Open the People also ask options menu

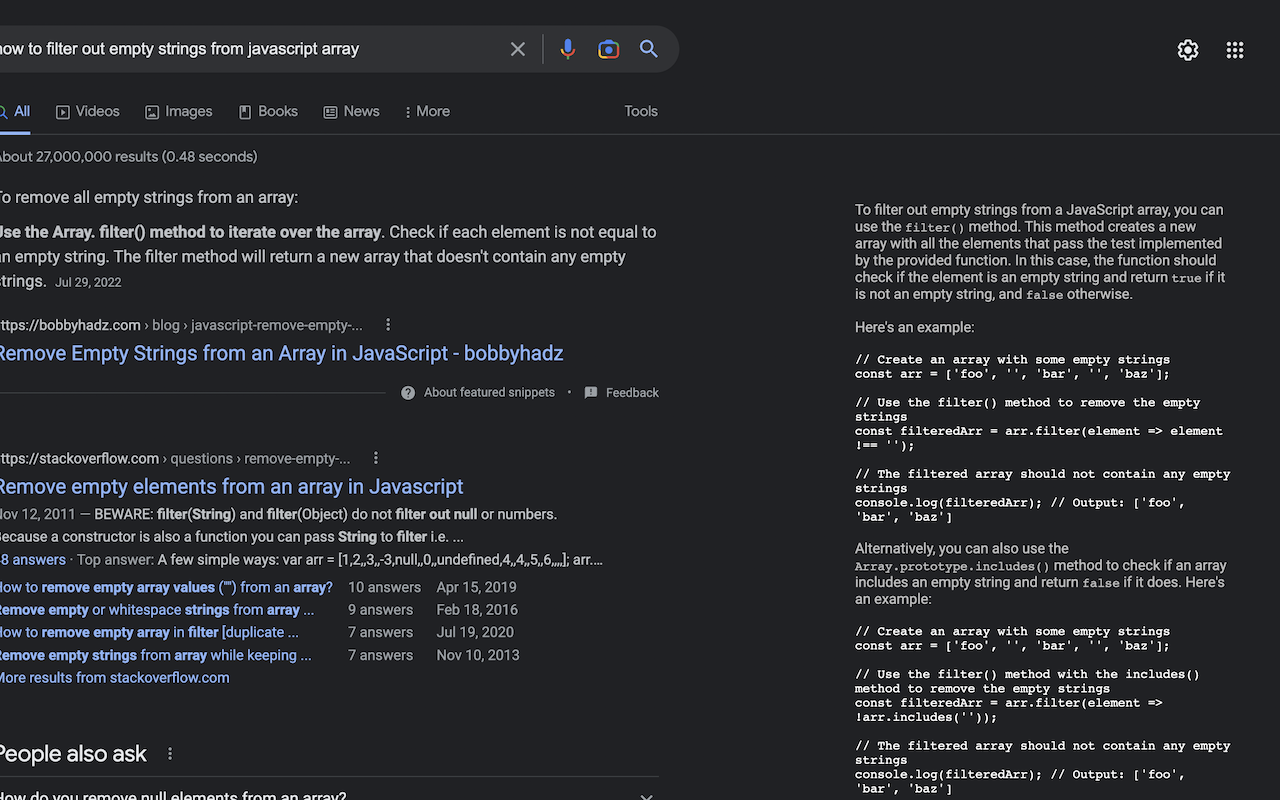tap(170, 754)
